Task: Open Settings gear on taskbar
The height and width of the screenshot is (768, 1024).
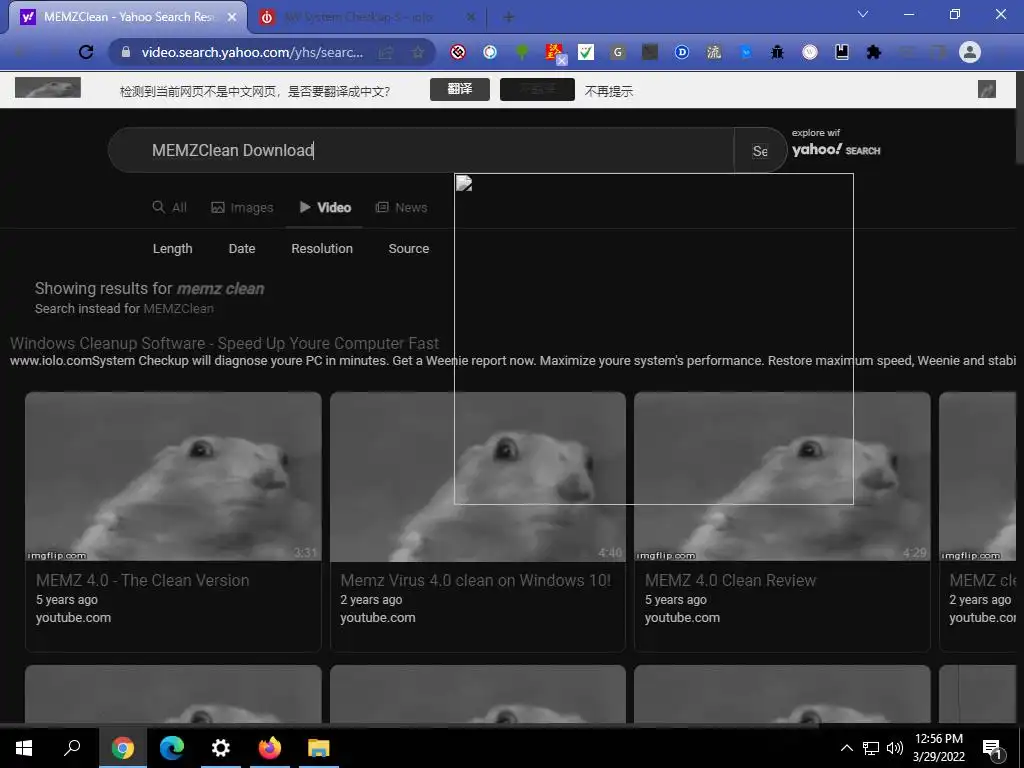Action: coord(221,747)
